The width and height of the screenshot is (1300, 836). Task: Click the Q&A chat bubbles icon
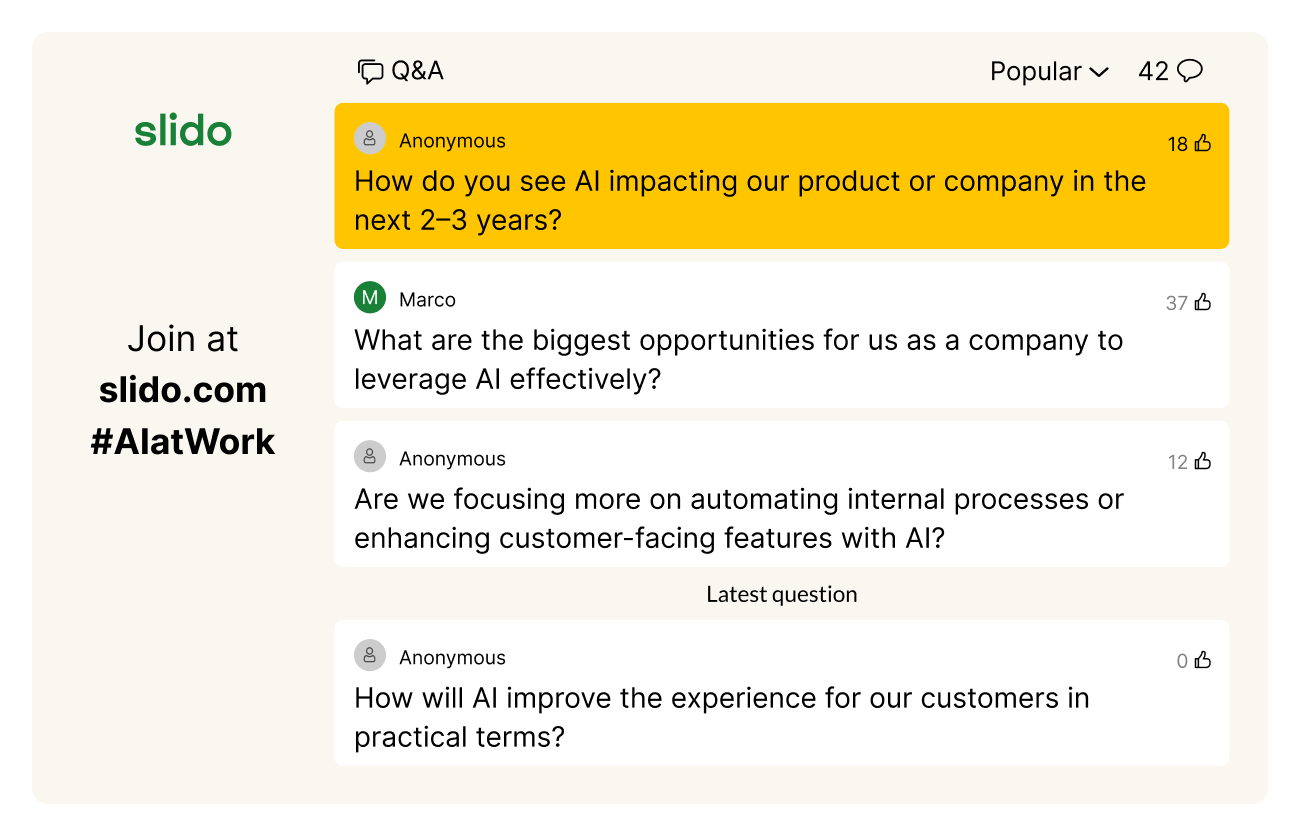coord(371,72)
